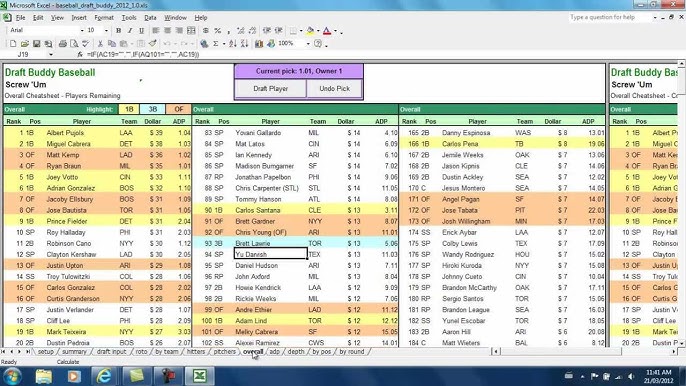Switch to the pitchers sheet tab

224,351
